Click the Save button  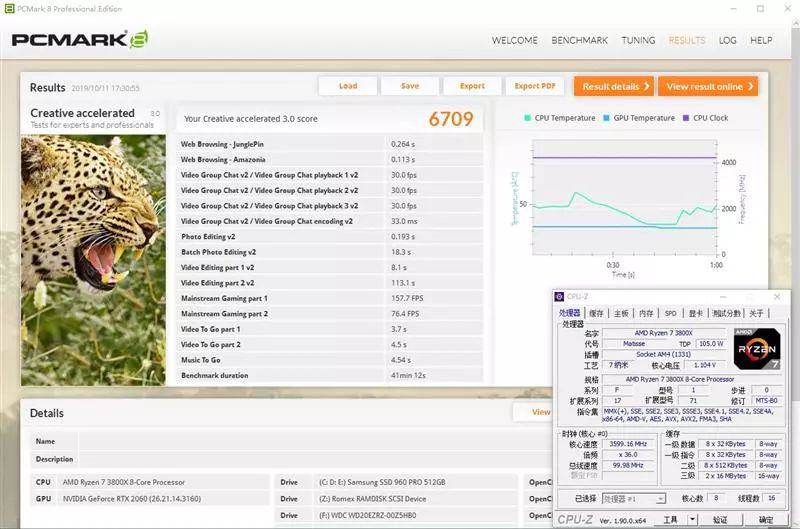click(x=410, y=86)
